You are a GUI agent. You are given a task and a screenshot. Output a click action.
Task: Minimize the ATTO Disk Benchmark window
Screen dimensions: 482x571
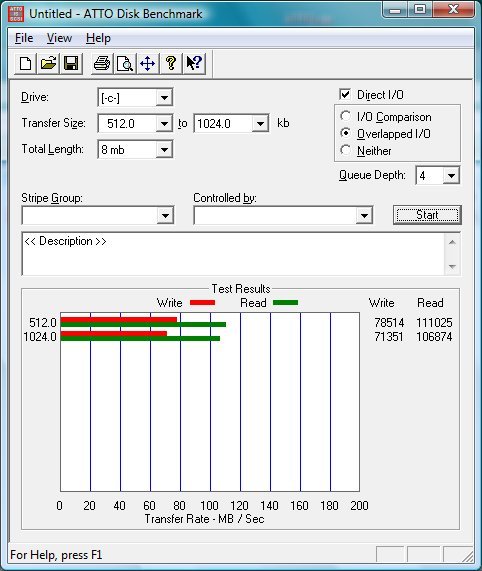[394, 9]
